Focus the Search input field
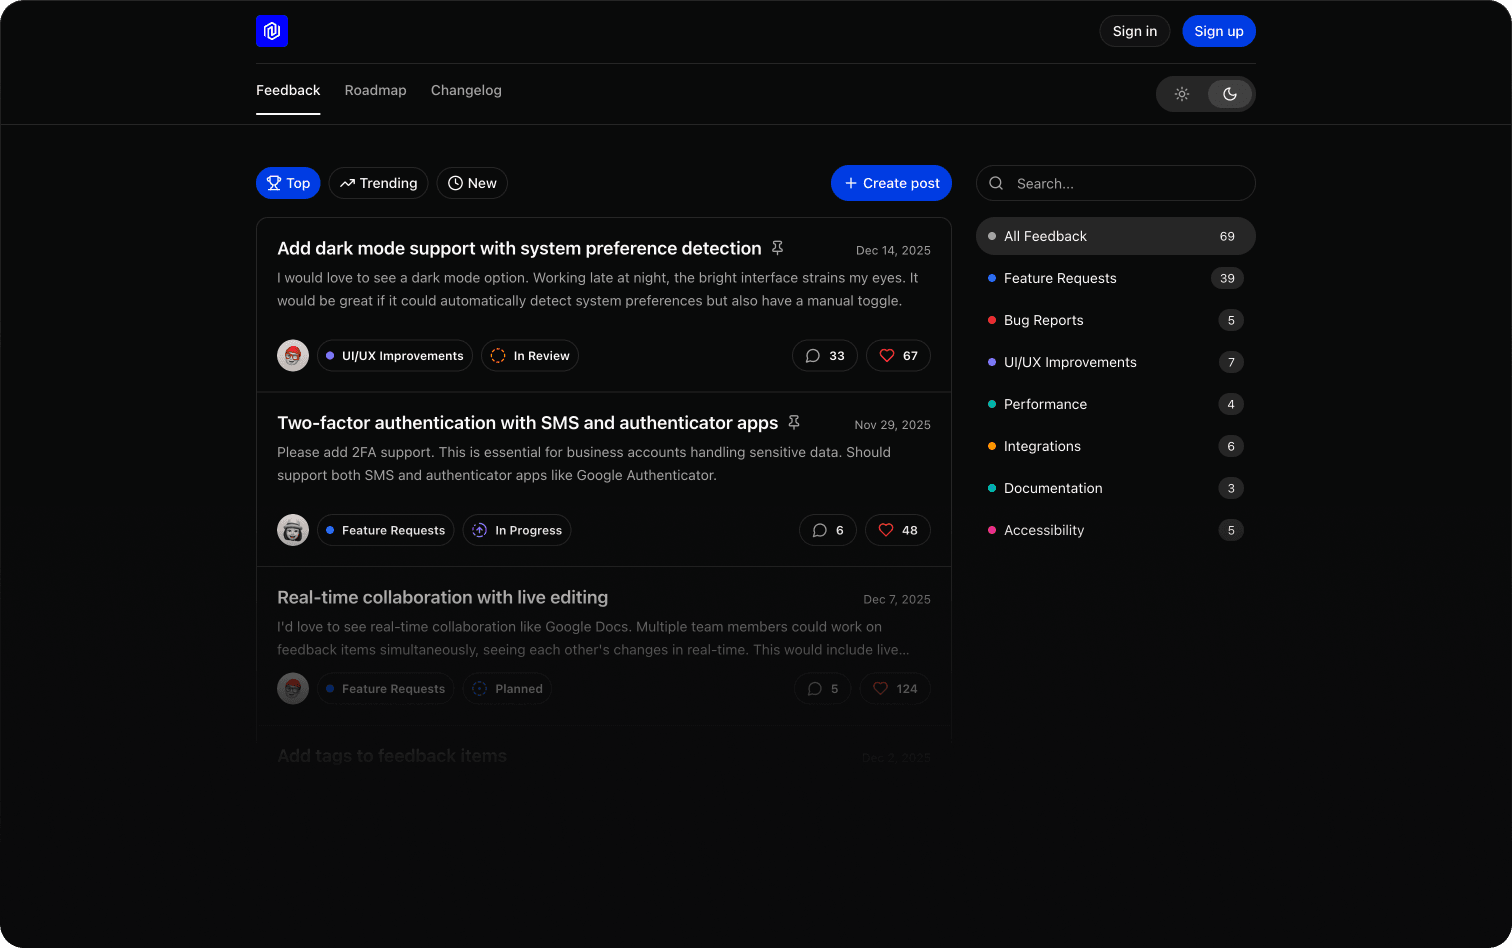The height and width of the screenshot is (948, 1512). 1116,183
